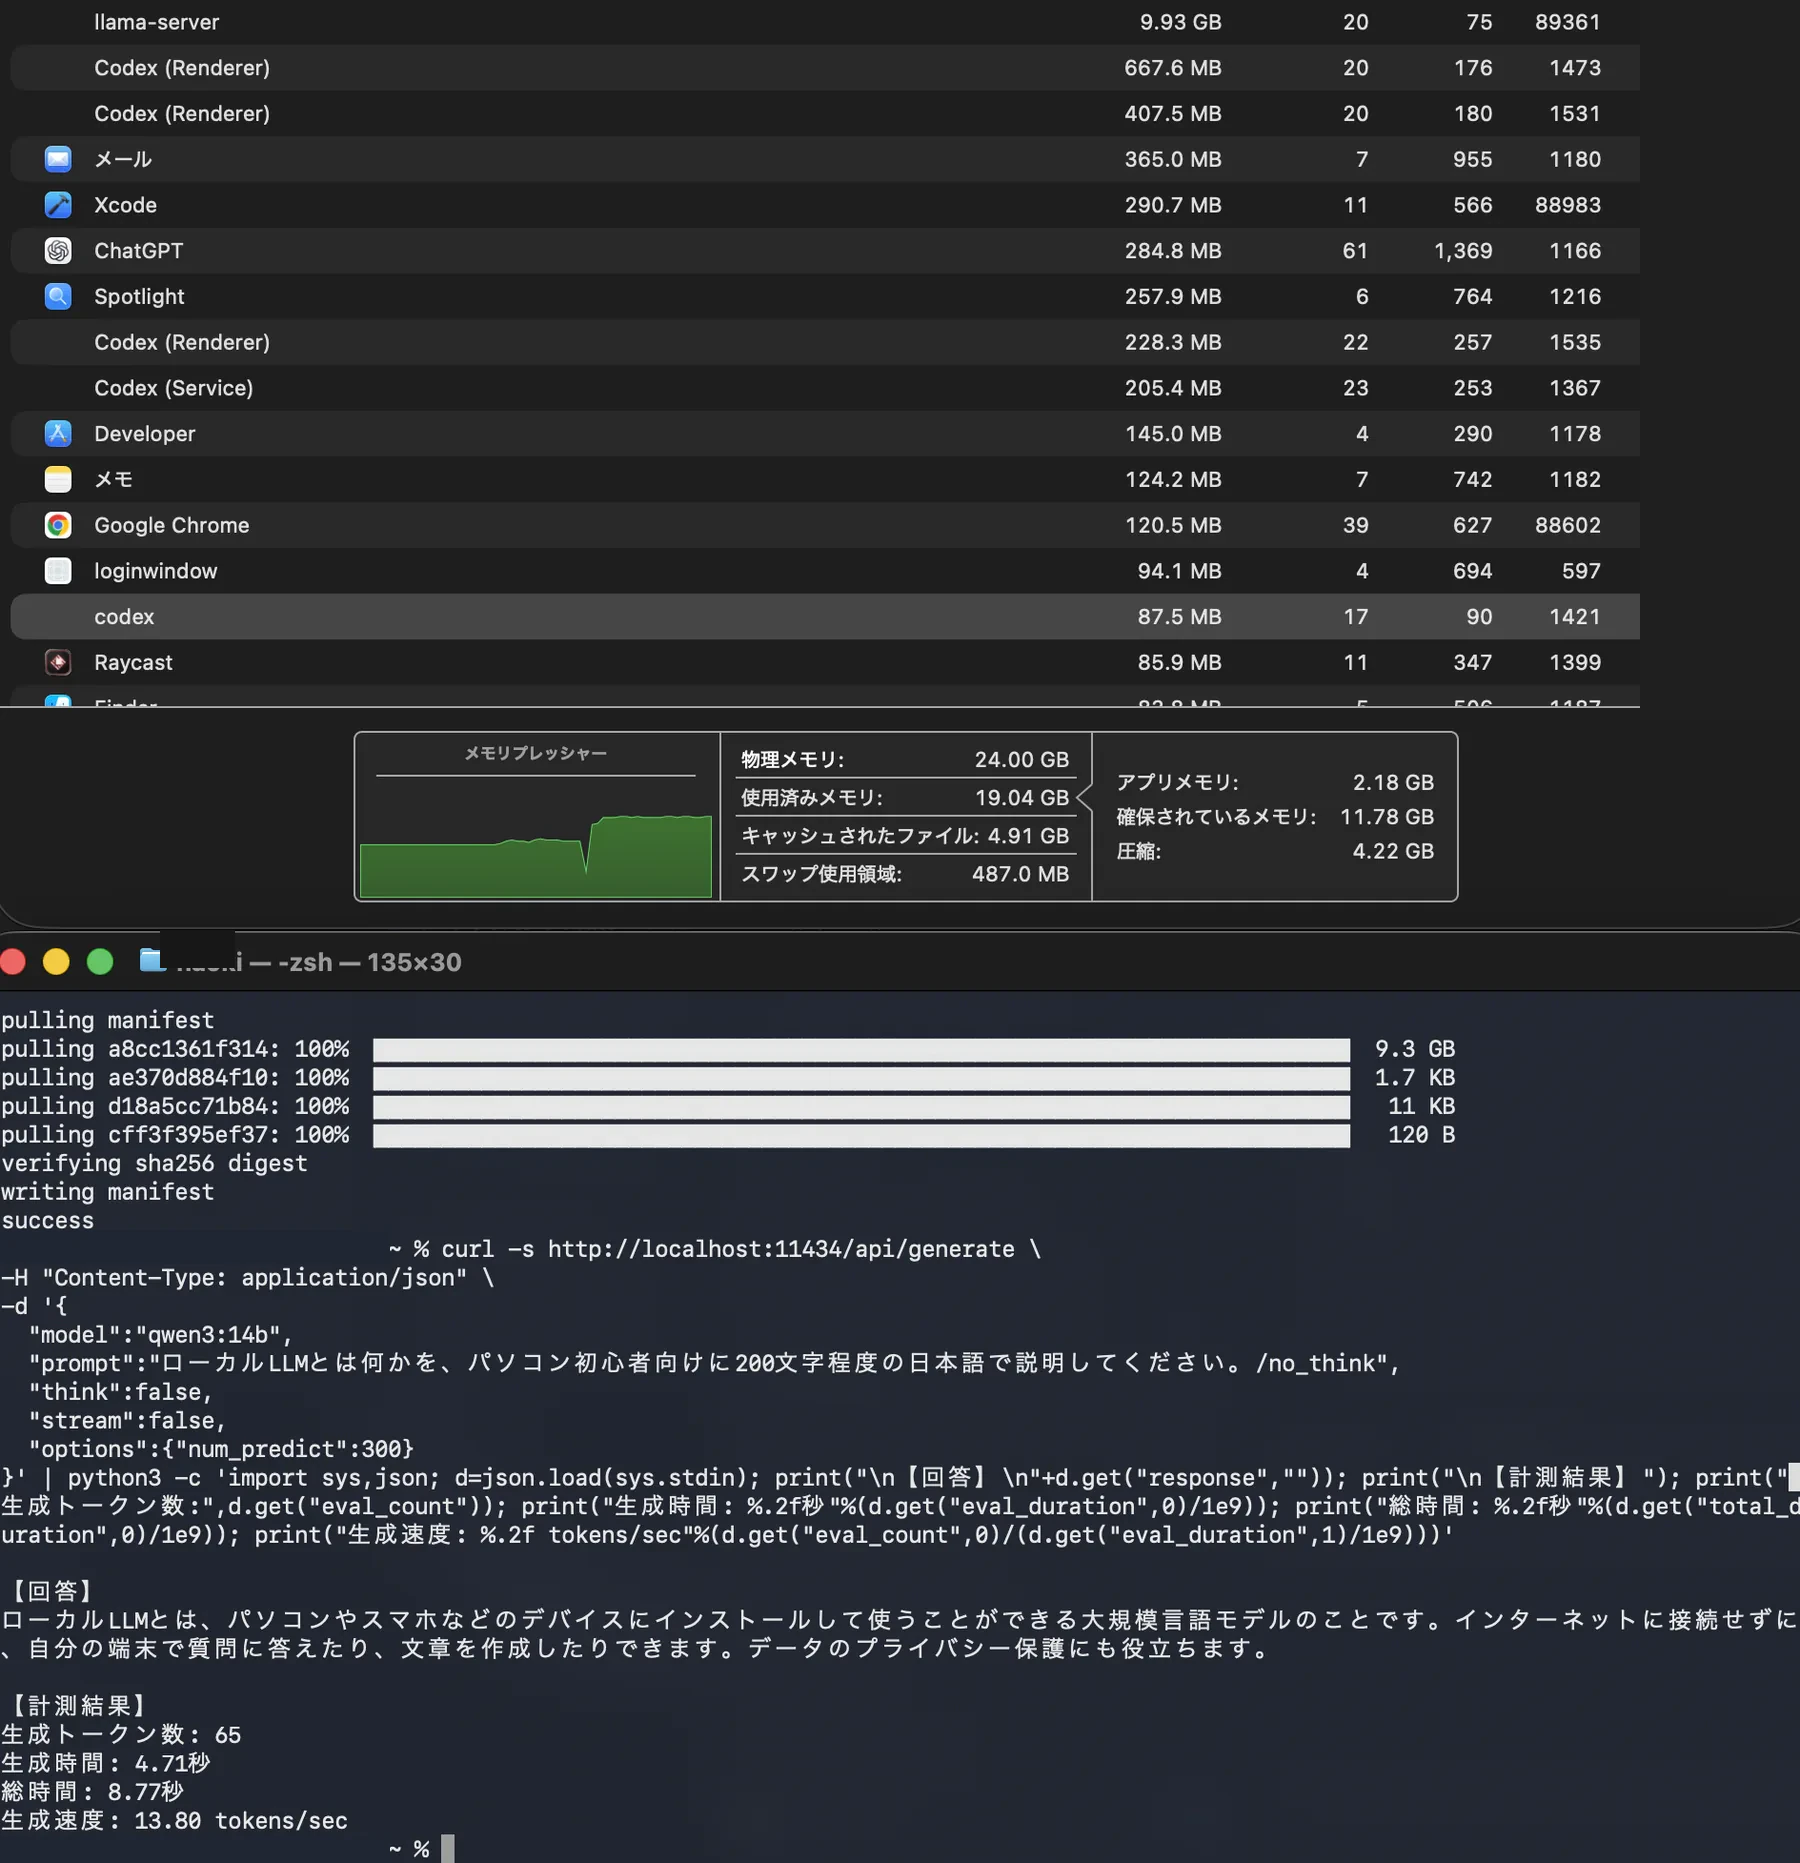The height and width of the screenshot is (1863, 1800).
Task: Click the yellow minimize button of Terminal
Action: click(56, 962)
